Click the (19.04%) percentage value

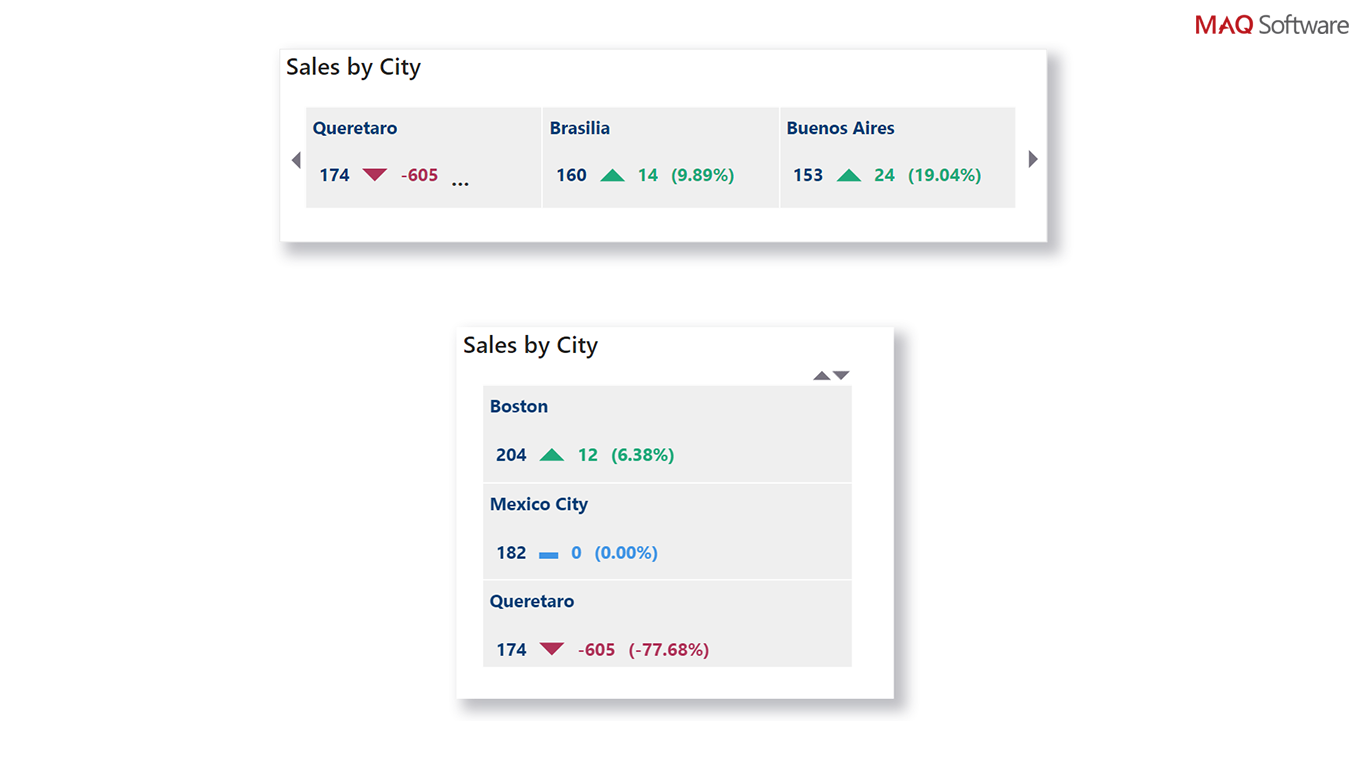click(944, 175)
